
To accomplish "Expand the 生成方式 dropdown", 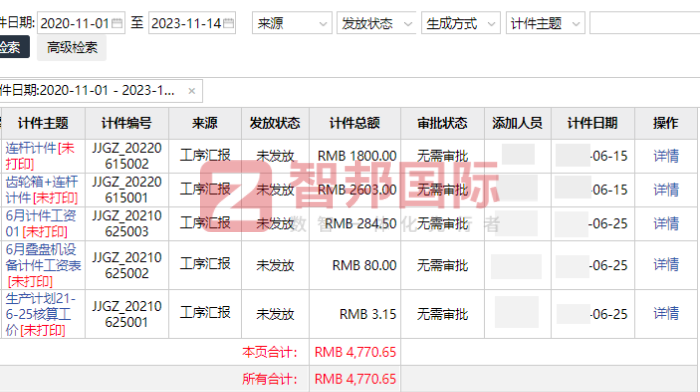I will tap(461, 23).
